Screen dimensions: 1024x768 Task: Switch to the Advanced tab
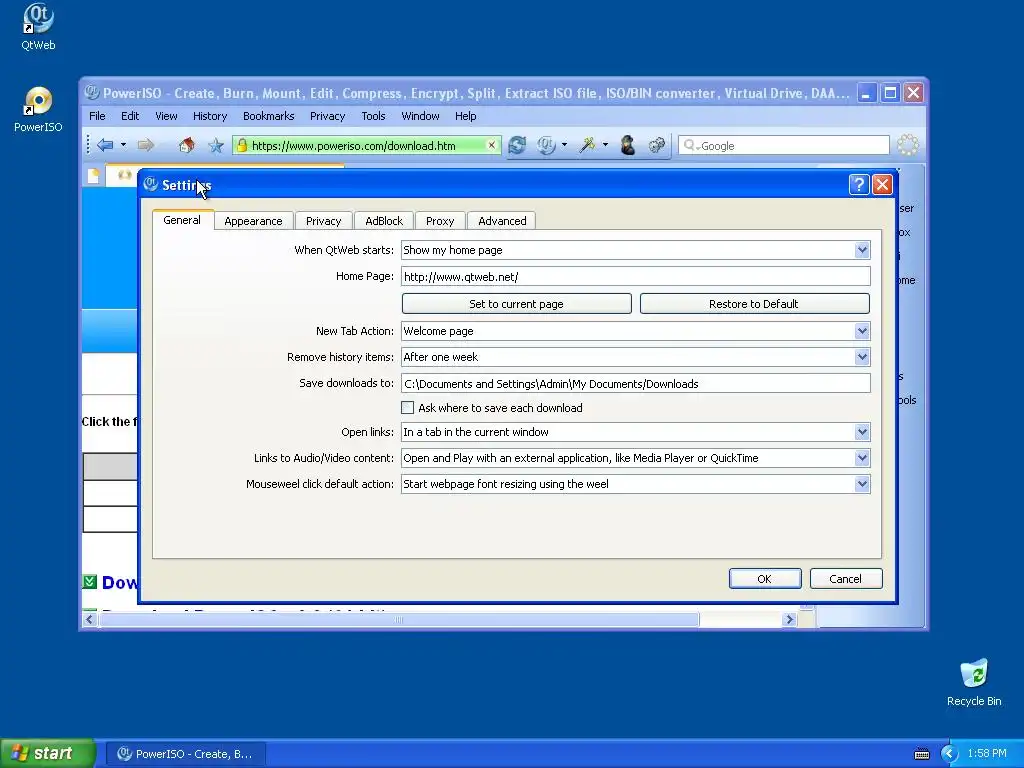pos(502,221)
